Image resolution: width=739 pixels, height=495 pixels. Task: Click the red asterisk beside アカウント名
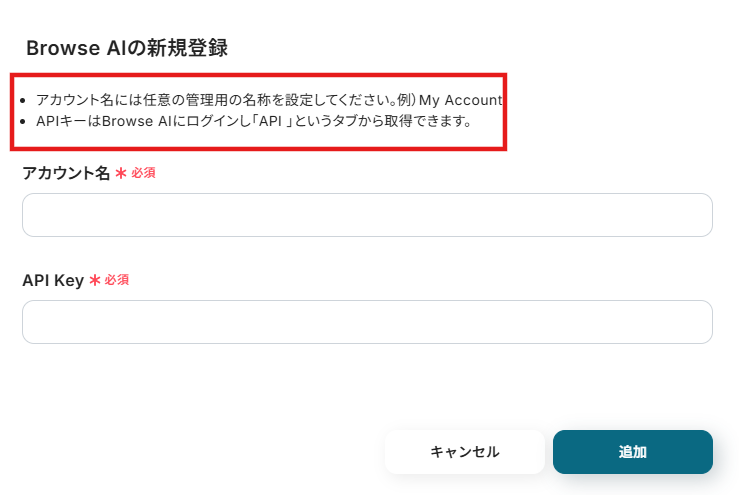click(x=121, y=173)
